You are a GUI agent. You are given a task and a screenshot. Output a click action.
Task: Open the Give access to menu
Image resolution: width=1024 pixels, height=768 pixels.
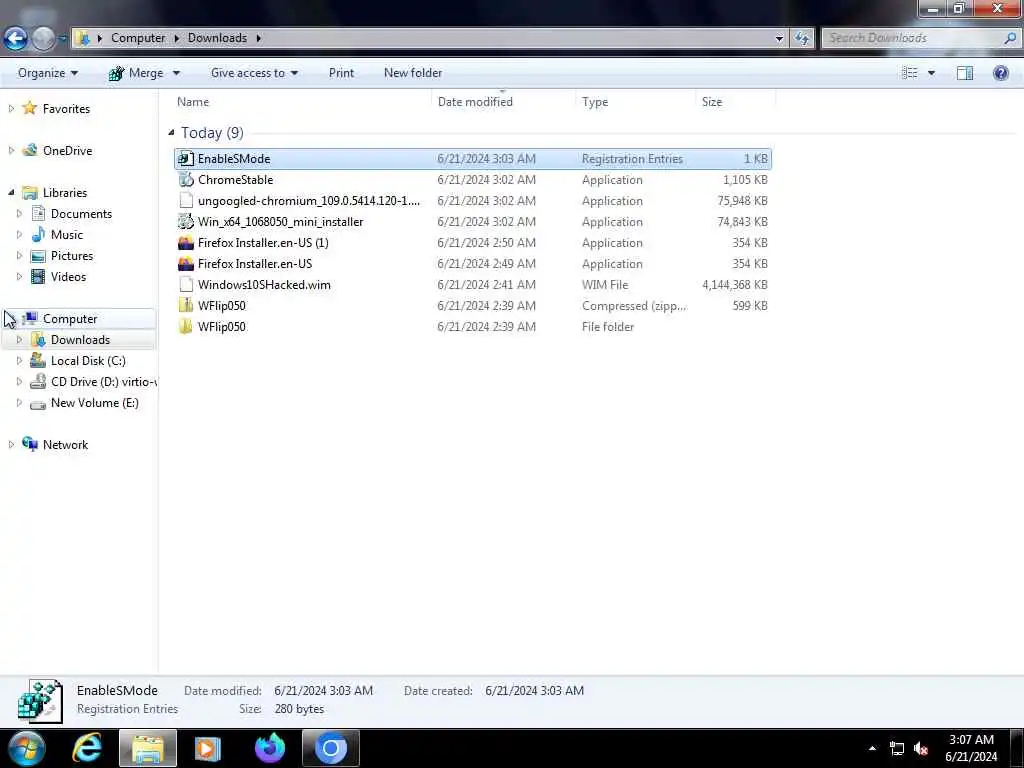pyautogui.click(x=254, y=73)
